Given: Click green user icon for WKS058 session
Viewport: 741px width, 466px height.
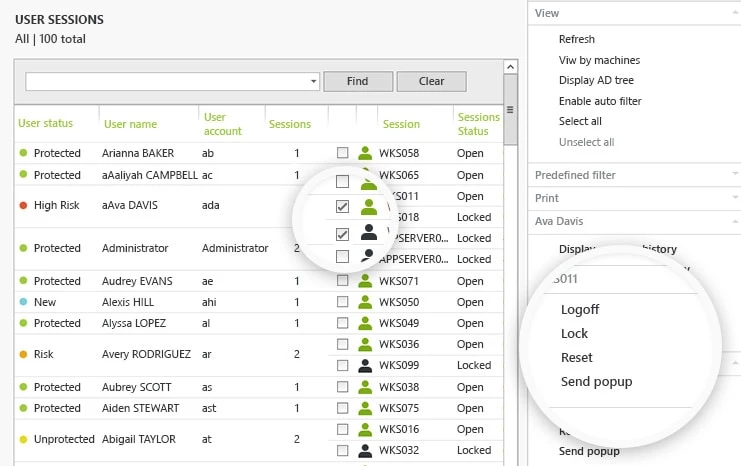Looking at the screenshot, I should pyautogui.click(x=365, y=154).
